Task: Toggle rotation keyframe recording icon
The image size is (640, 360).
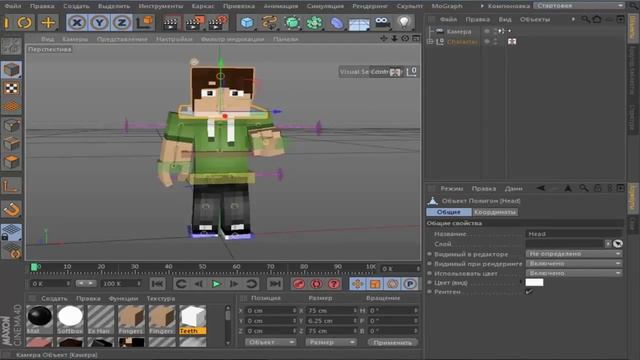Action: [x=393, y=284]
